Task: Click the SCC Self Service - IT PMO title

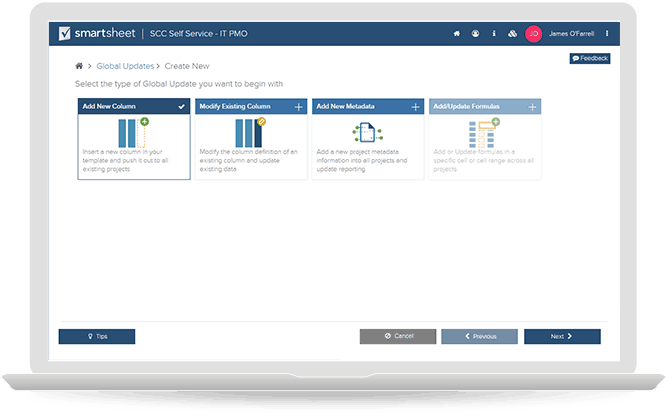Action: tap(198, 34)
